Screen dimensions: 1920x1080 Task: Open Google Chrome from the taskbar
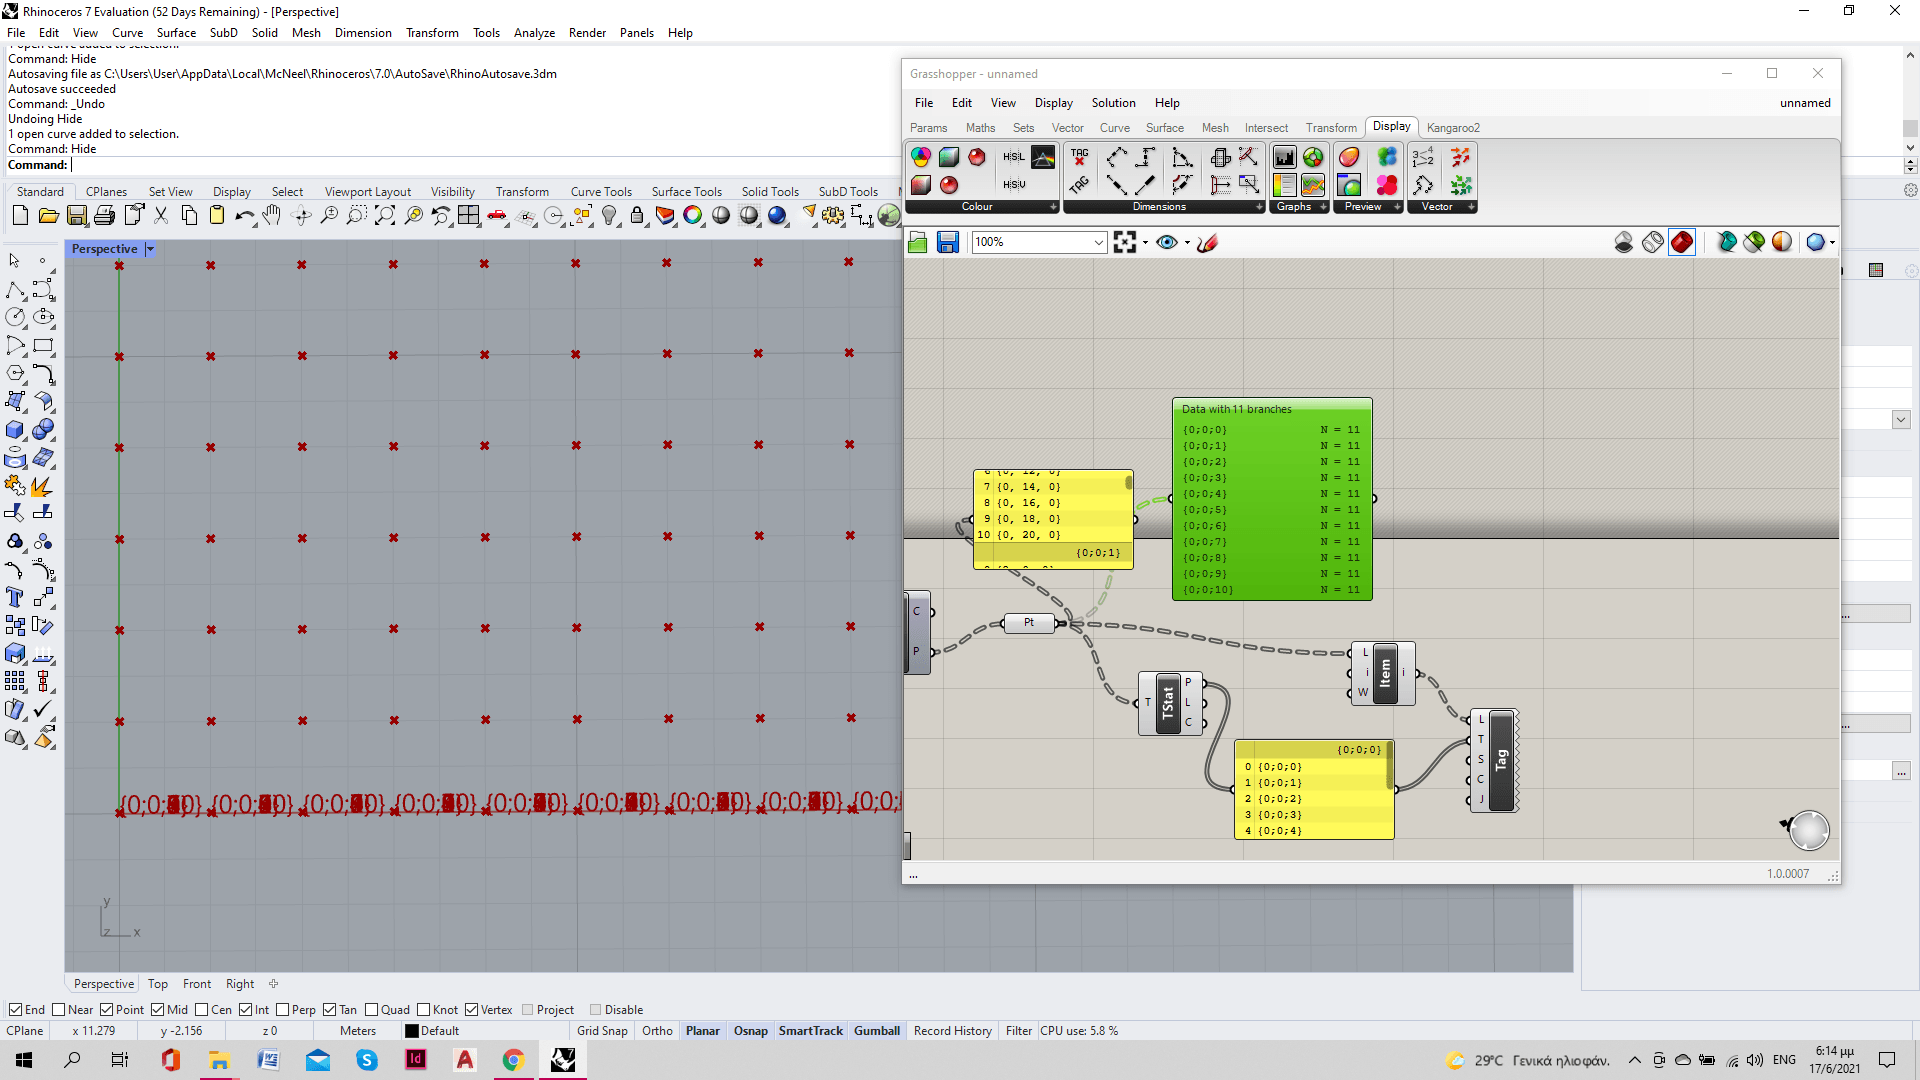click(513, 1060)
